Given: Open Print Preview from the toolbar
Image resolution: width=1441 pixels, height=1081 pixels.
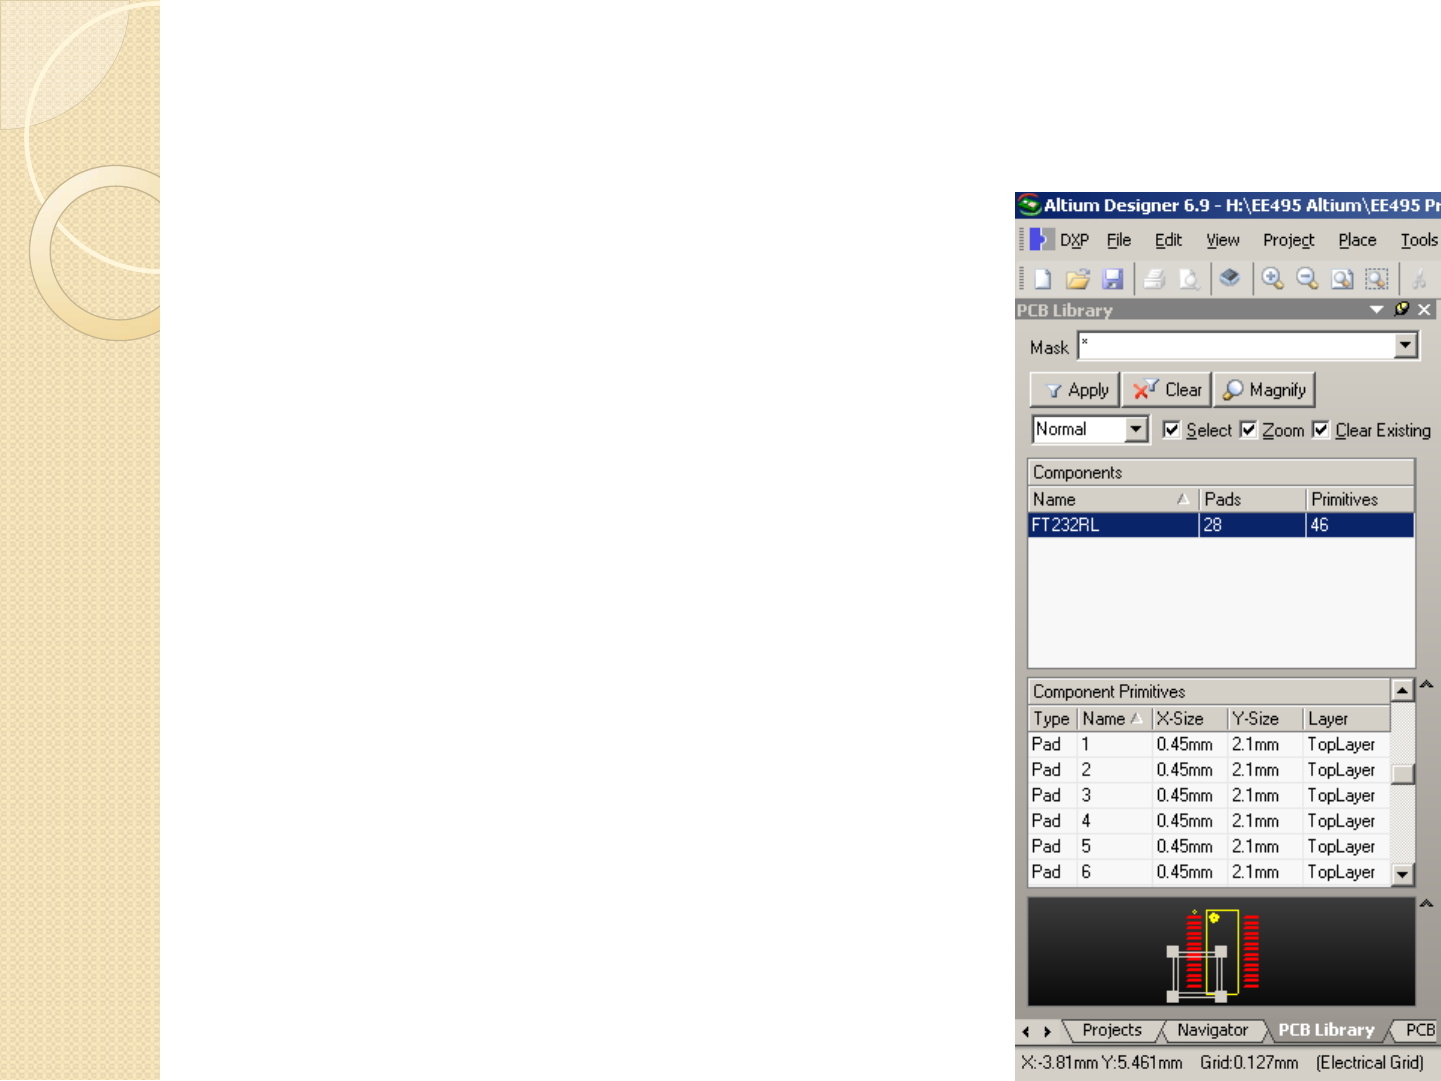Looking at the screenshot, I should (1189, 279).
